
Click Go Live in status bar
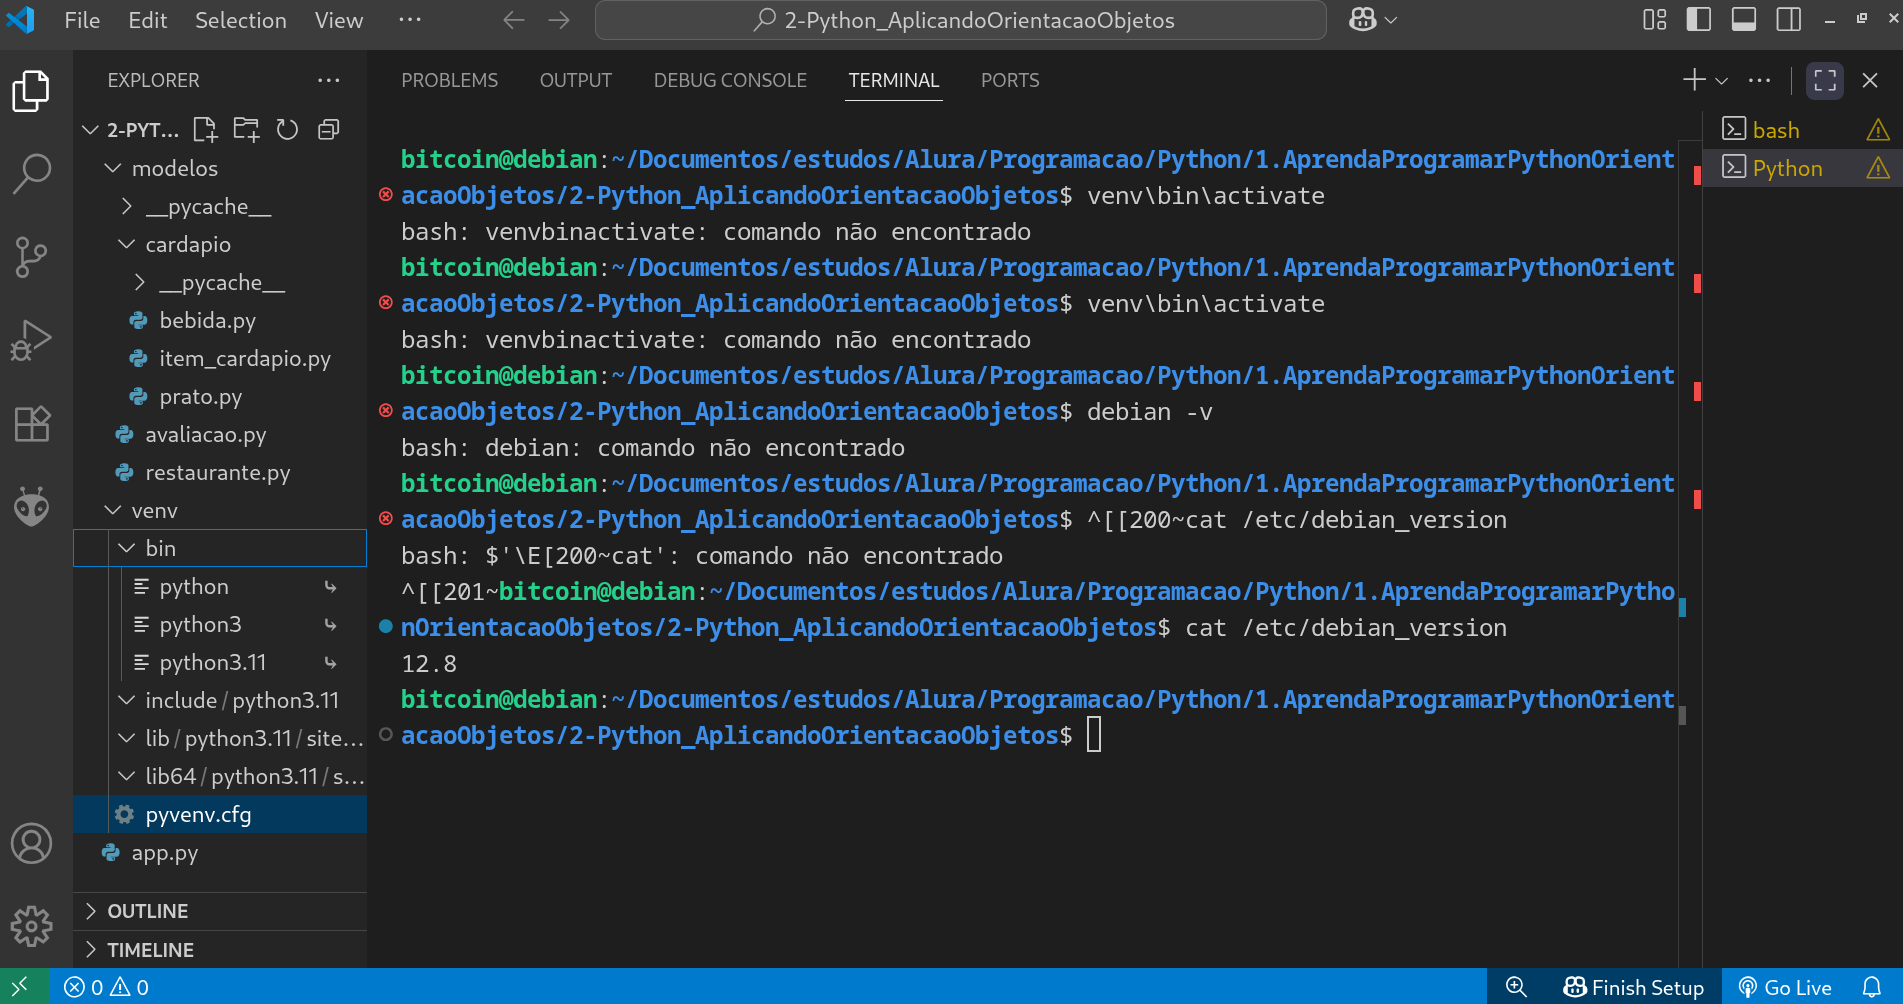click(x=1786, y=987)
